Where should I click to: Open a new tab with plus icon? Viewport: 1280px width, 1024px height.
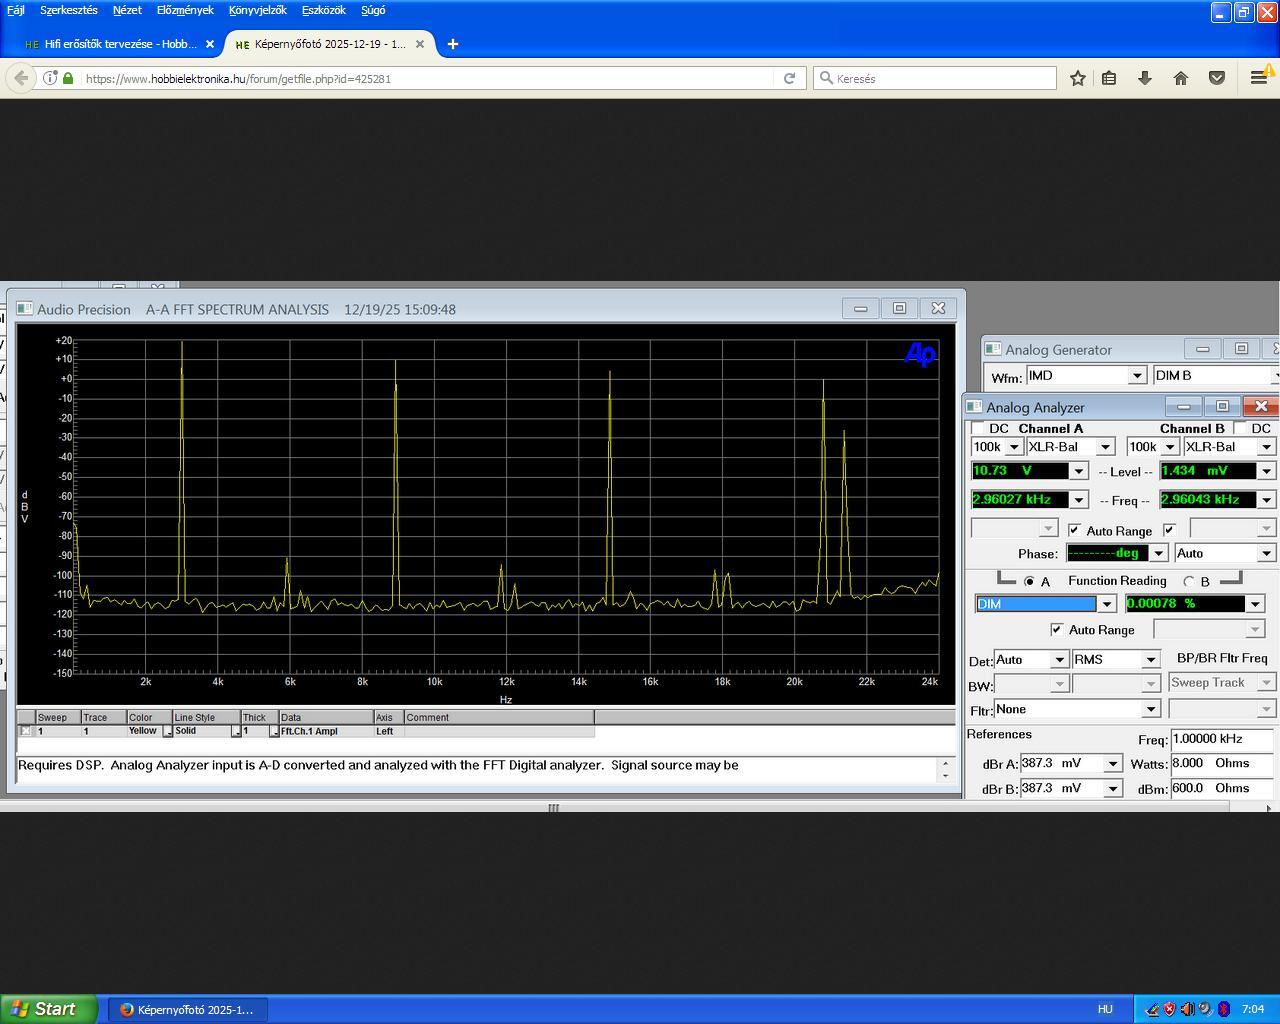pyautogui.click(x=452, y=44)
